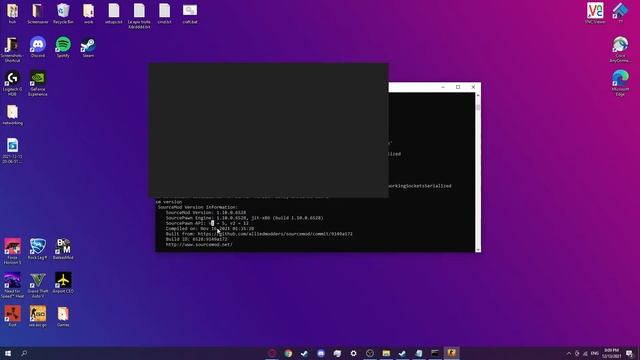Open the Games folder on the desktop

tap(63, 316)
